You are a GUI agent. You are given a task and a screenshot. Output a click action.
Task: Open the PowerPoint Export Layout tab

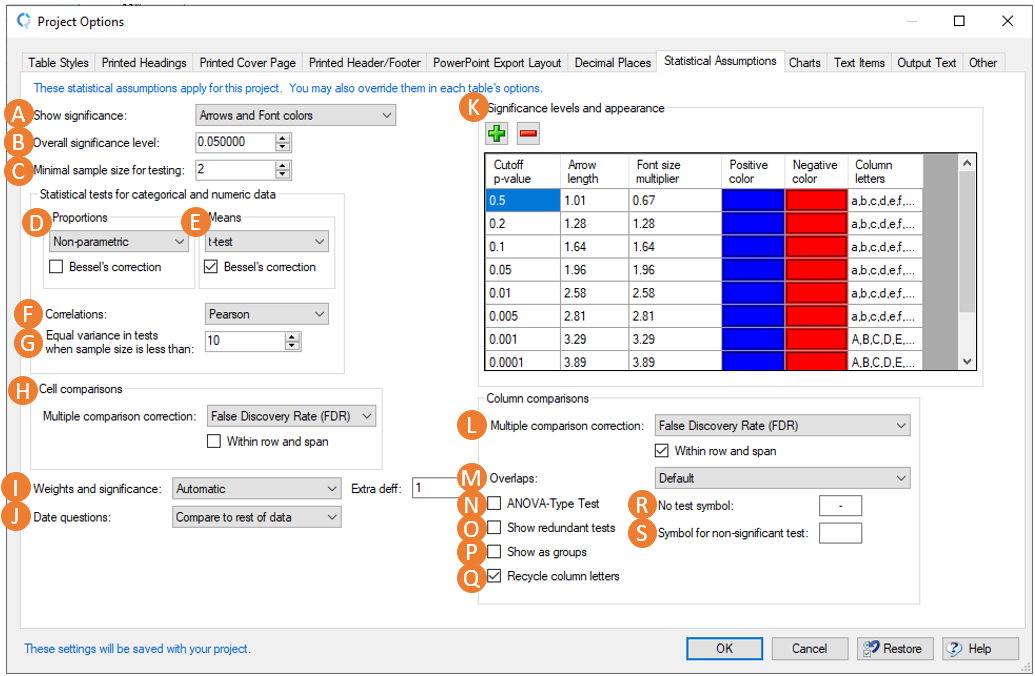[x=496, y=63]
